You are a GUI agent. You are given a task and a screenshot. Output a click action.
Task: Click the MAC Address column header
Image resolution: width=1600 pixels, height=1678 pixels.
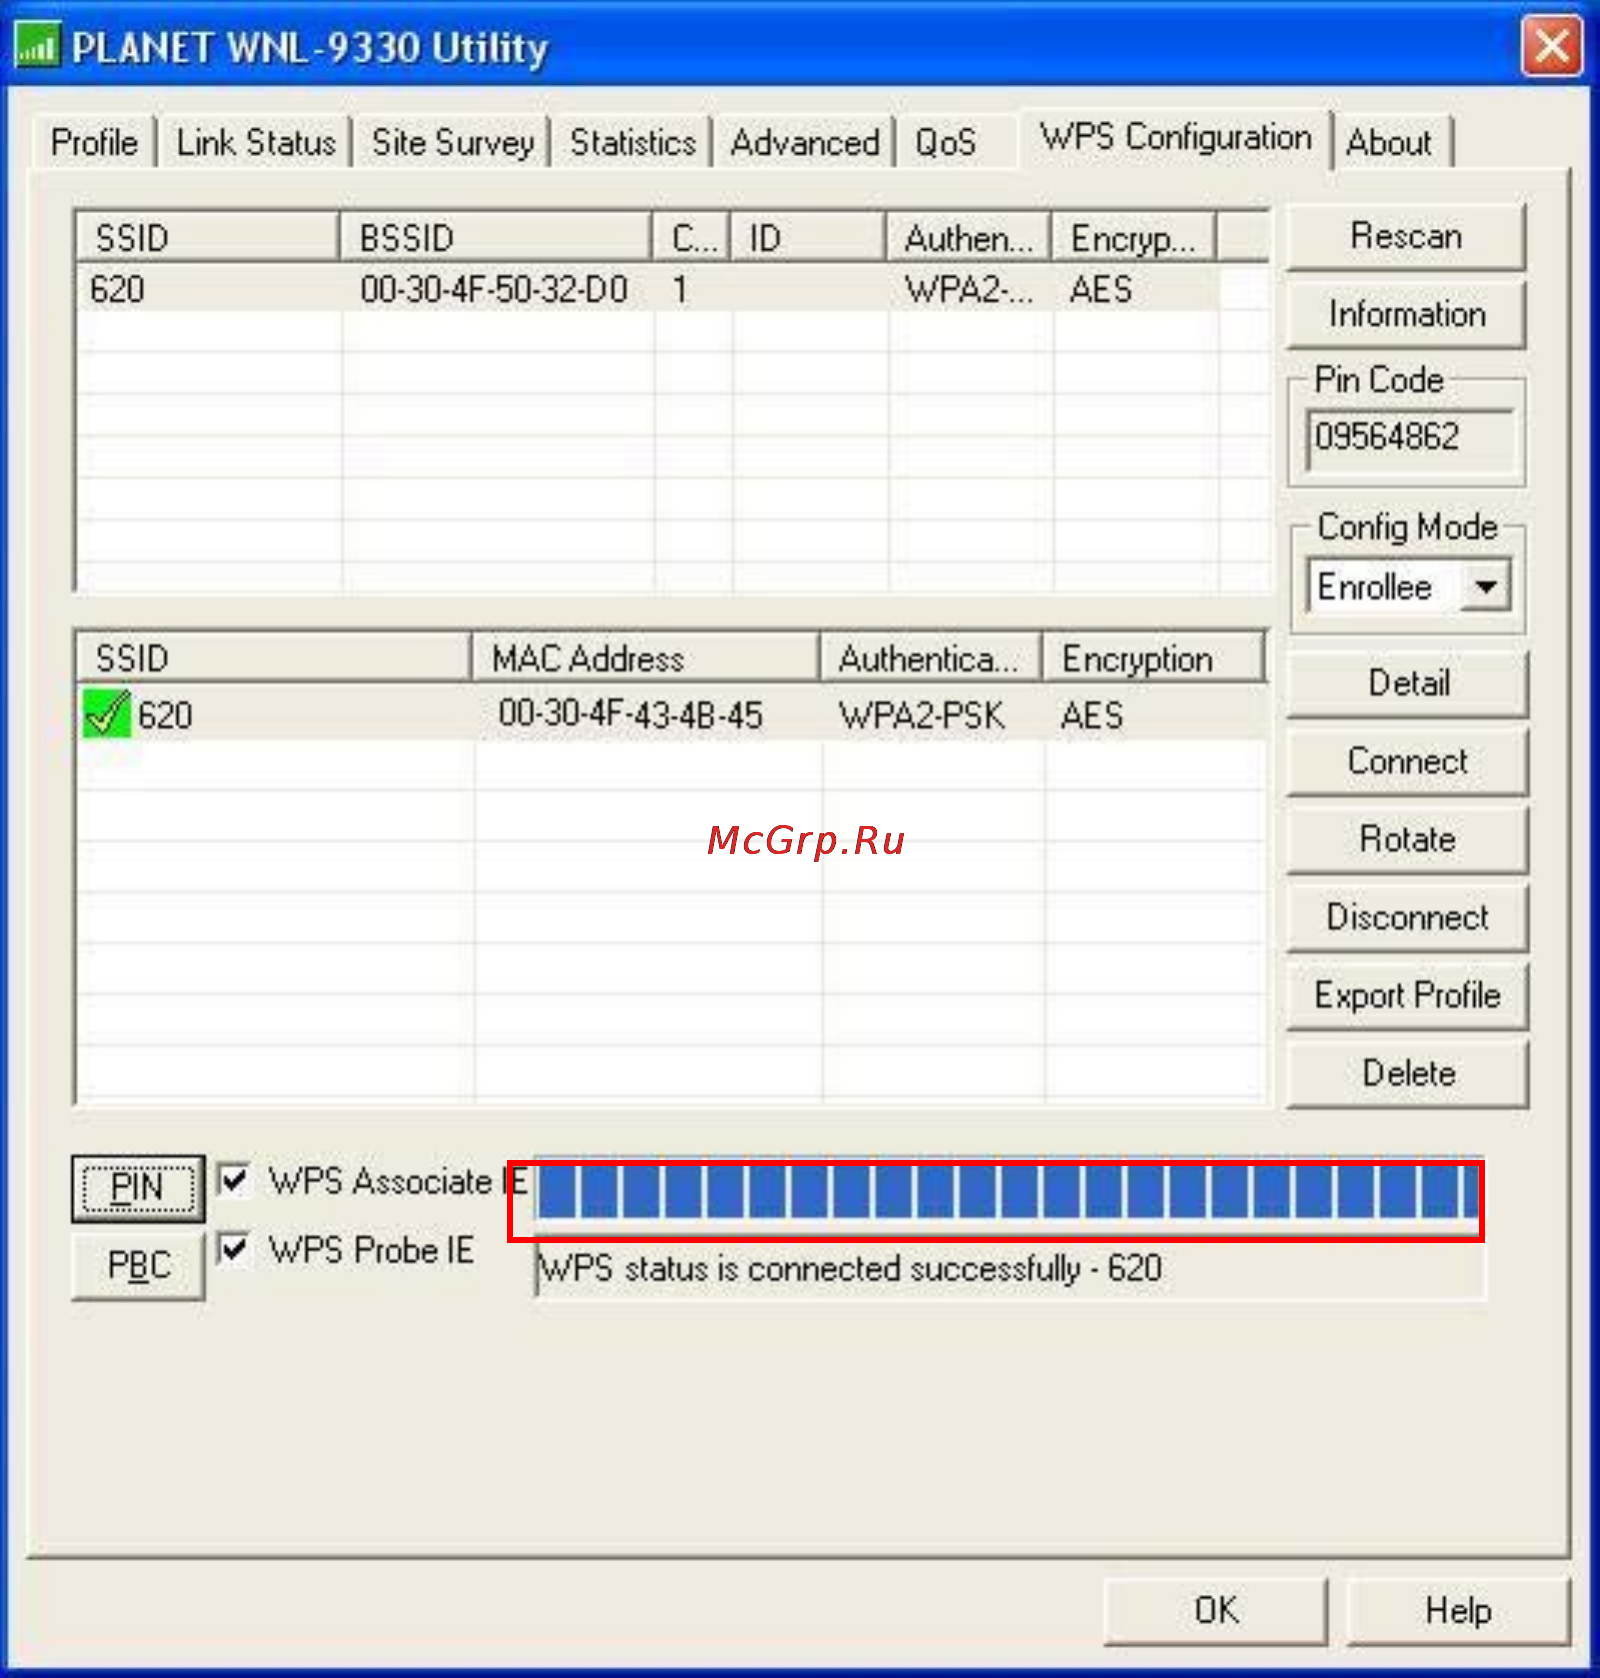click(646, 659)
